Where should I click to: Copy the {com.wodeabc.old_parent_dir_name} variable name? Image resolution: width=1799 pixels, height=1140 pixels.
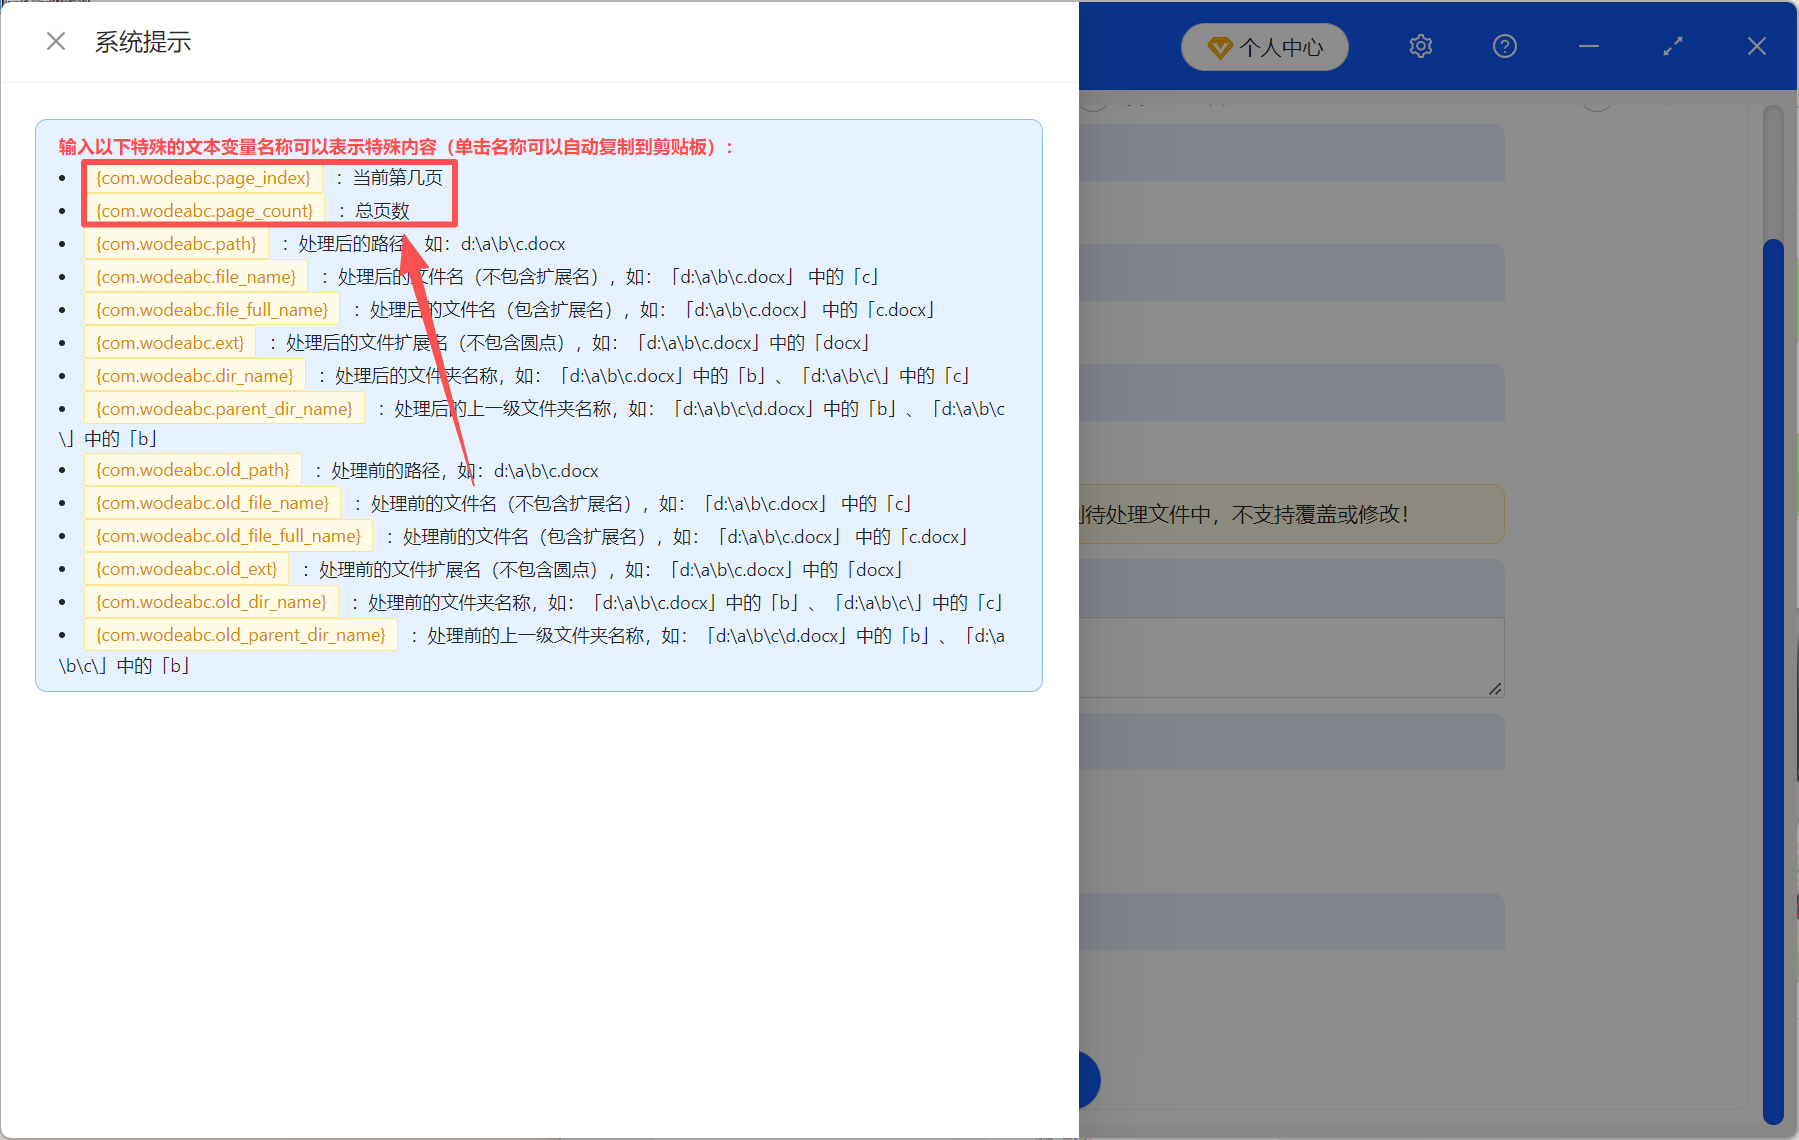click(x=240, y=635)
